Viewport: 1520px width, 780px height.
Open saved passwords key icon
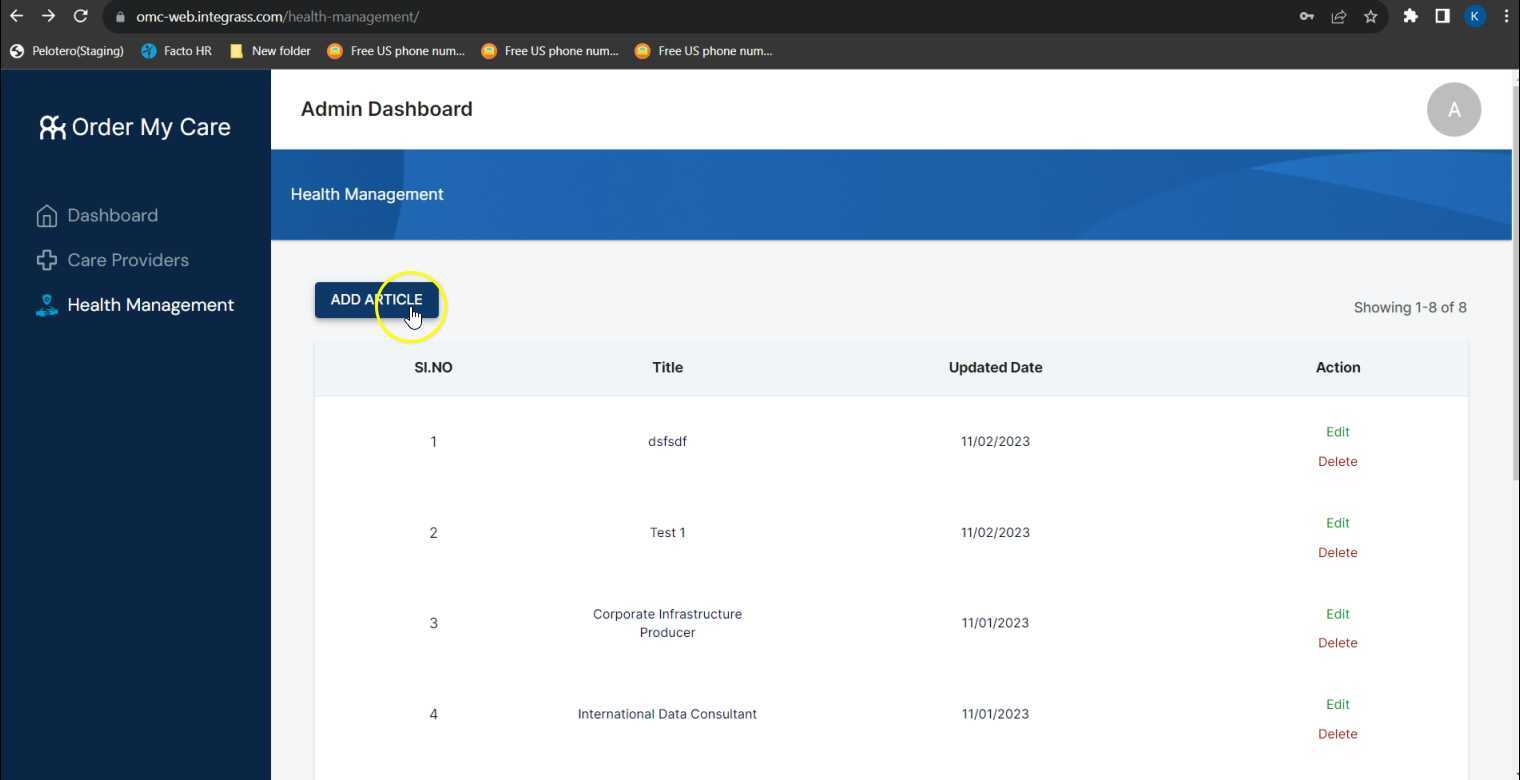(x=1306, y=16)
